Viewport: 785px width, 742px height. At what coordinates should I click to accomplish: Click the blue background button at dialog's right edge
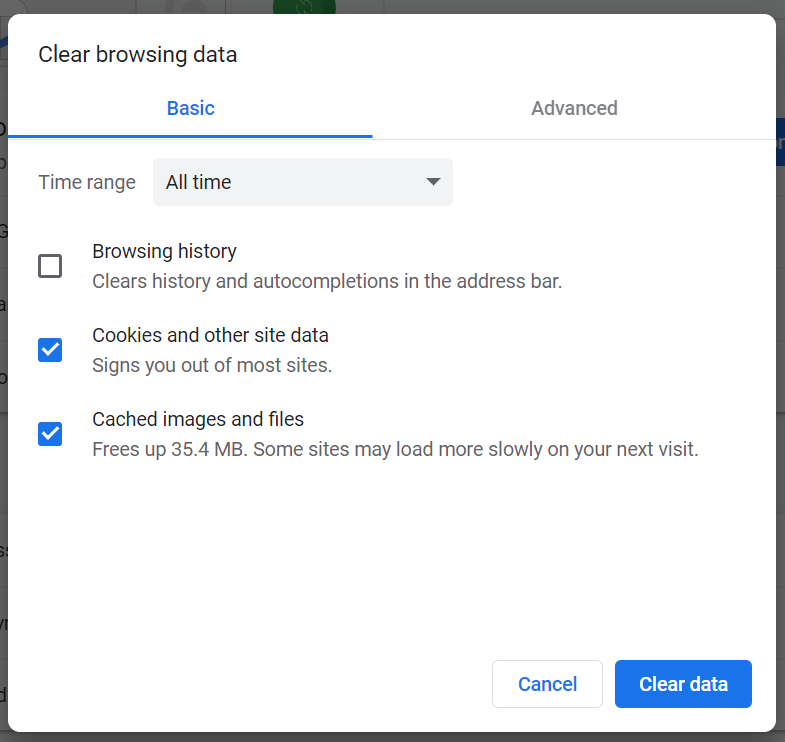click(780, 142)
